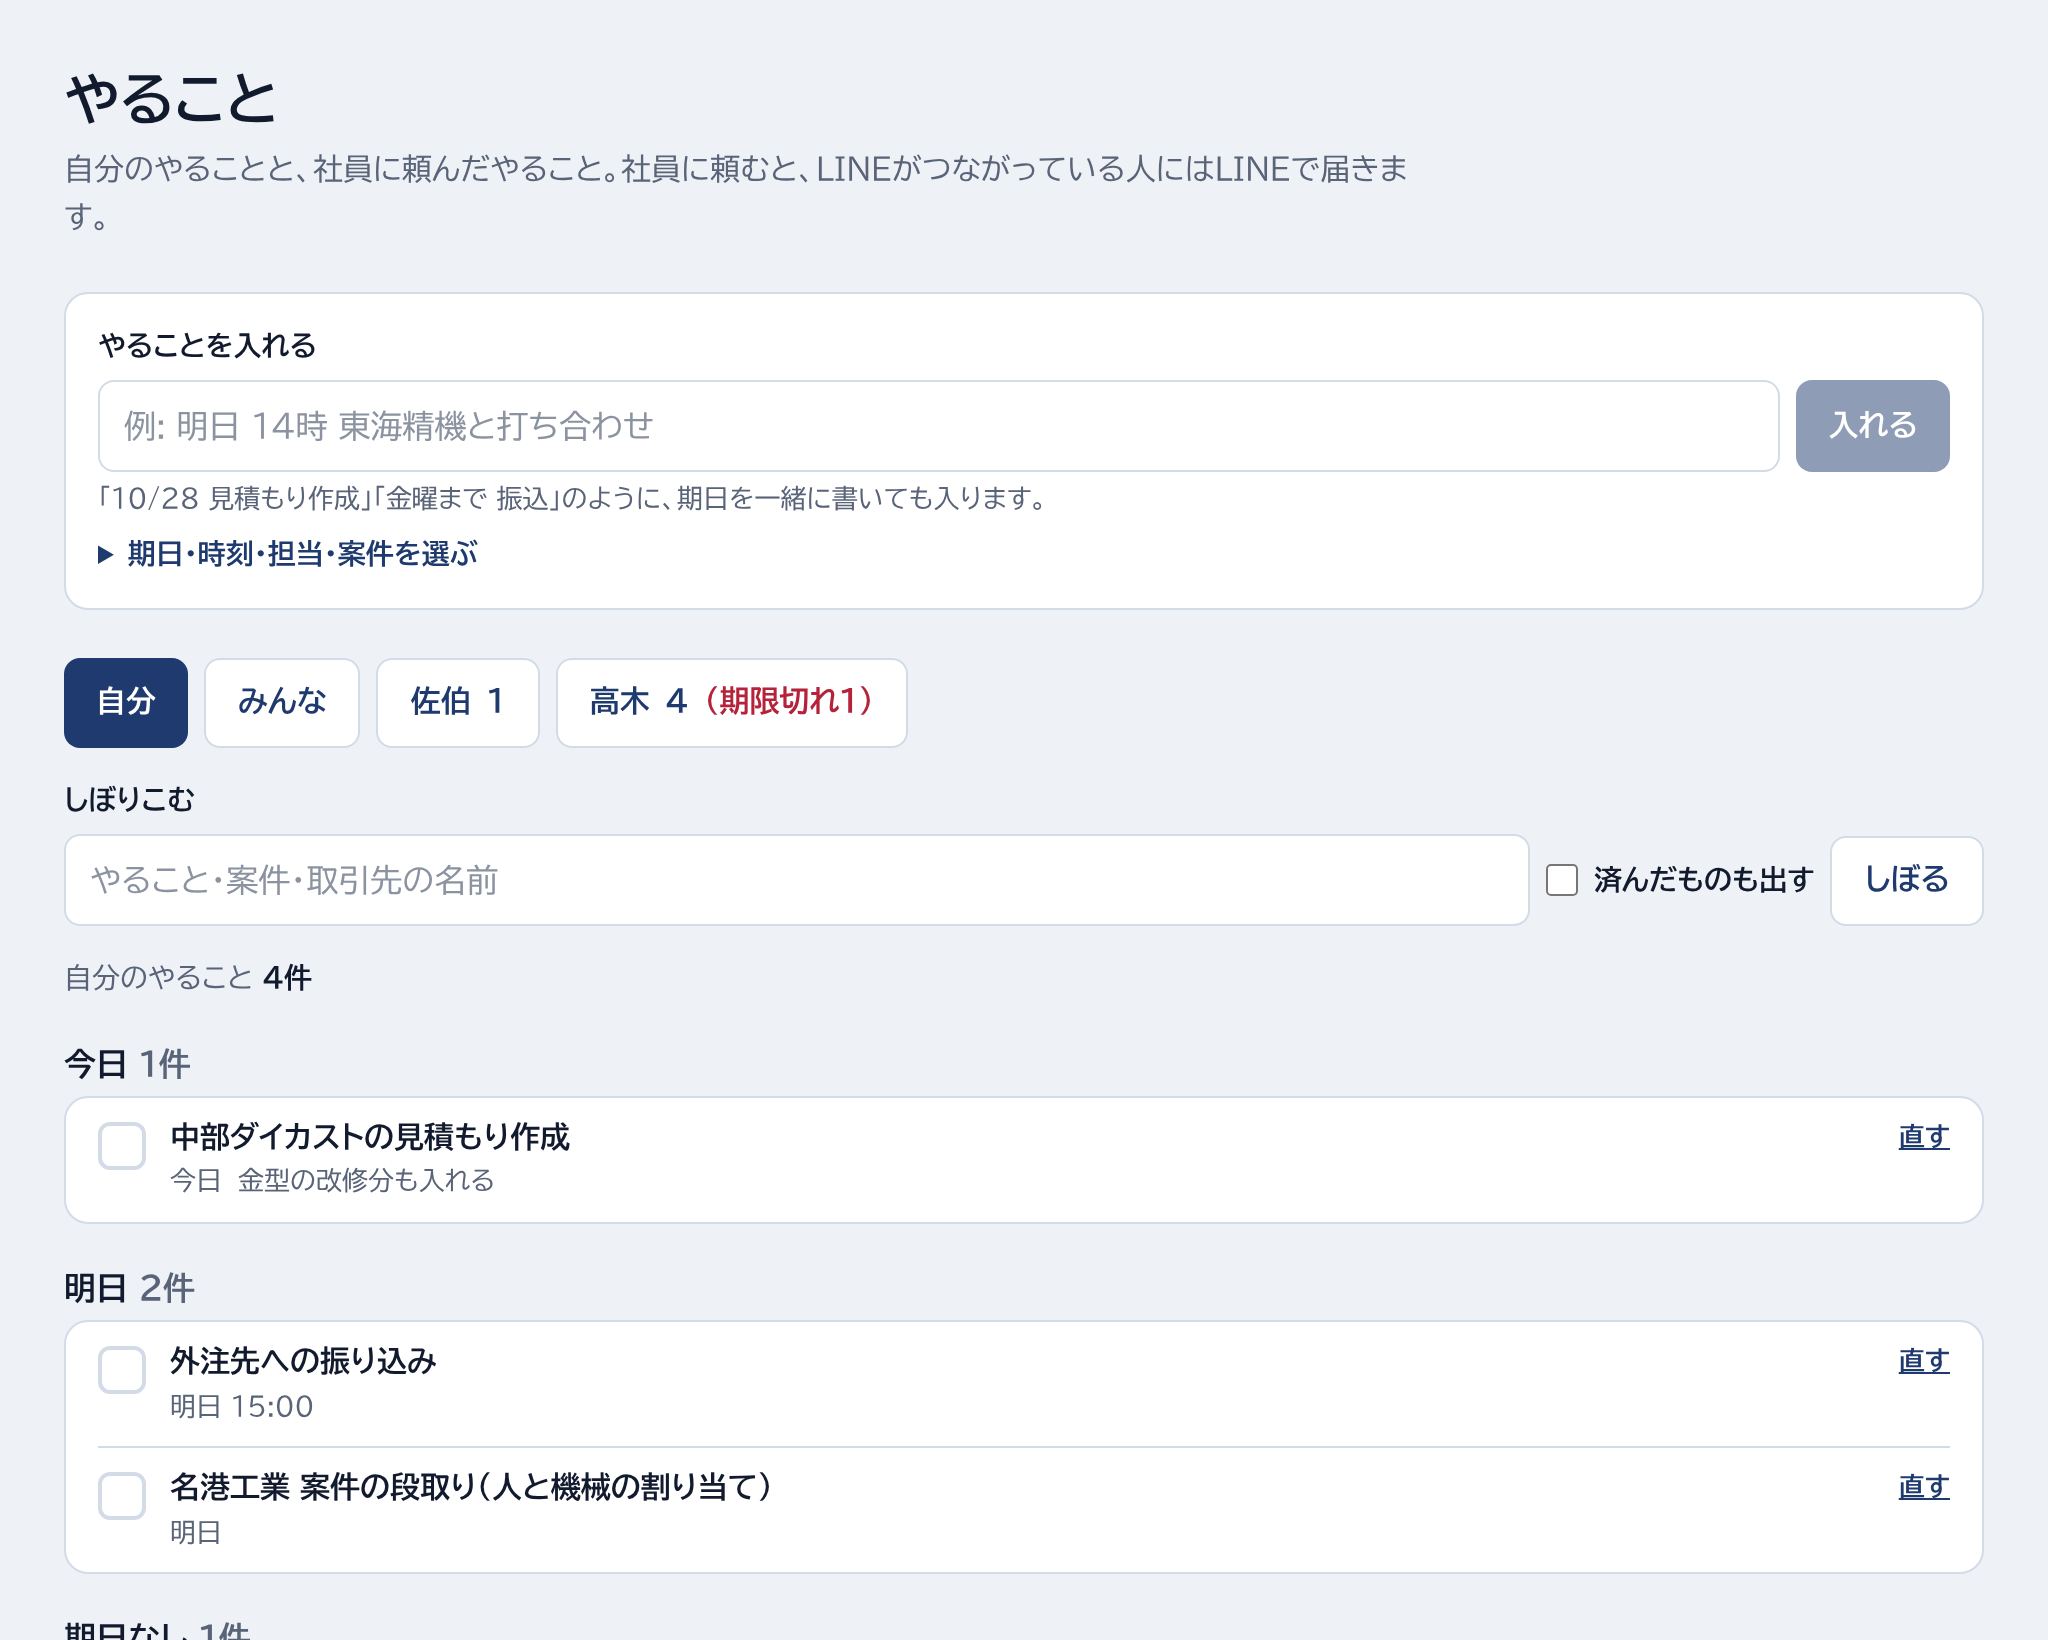Screen dimensions: 2048x1640
Task: Click 直す for 中部ダイカストの見積もり作成
Action: 1924,1137
